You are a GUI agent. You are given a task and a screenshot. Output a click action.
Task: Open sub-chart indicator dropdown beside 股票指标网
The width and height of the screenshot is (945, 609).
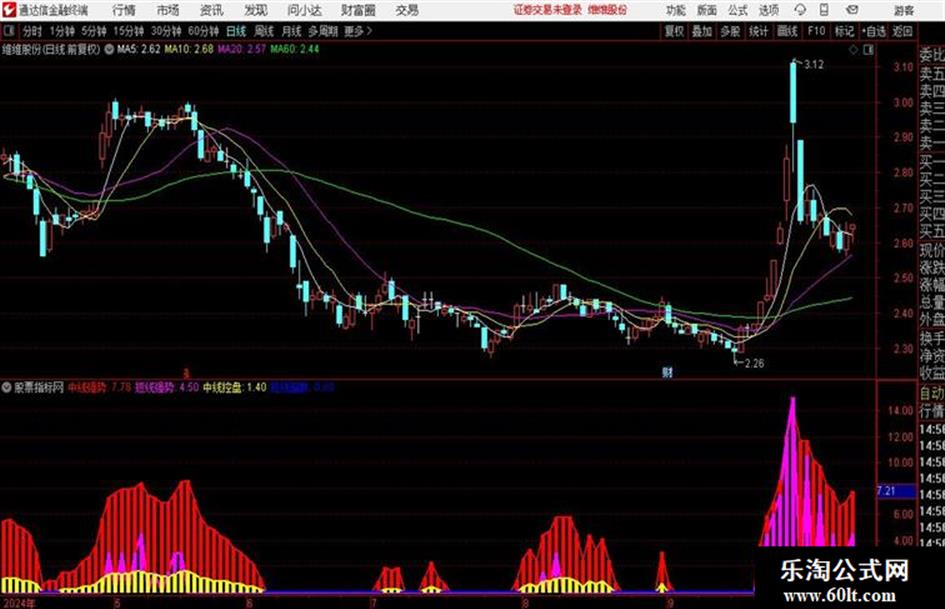coord(7,388)
